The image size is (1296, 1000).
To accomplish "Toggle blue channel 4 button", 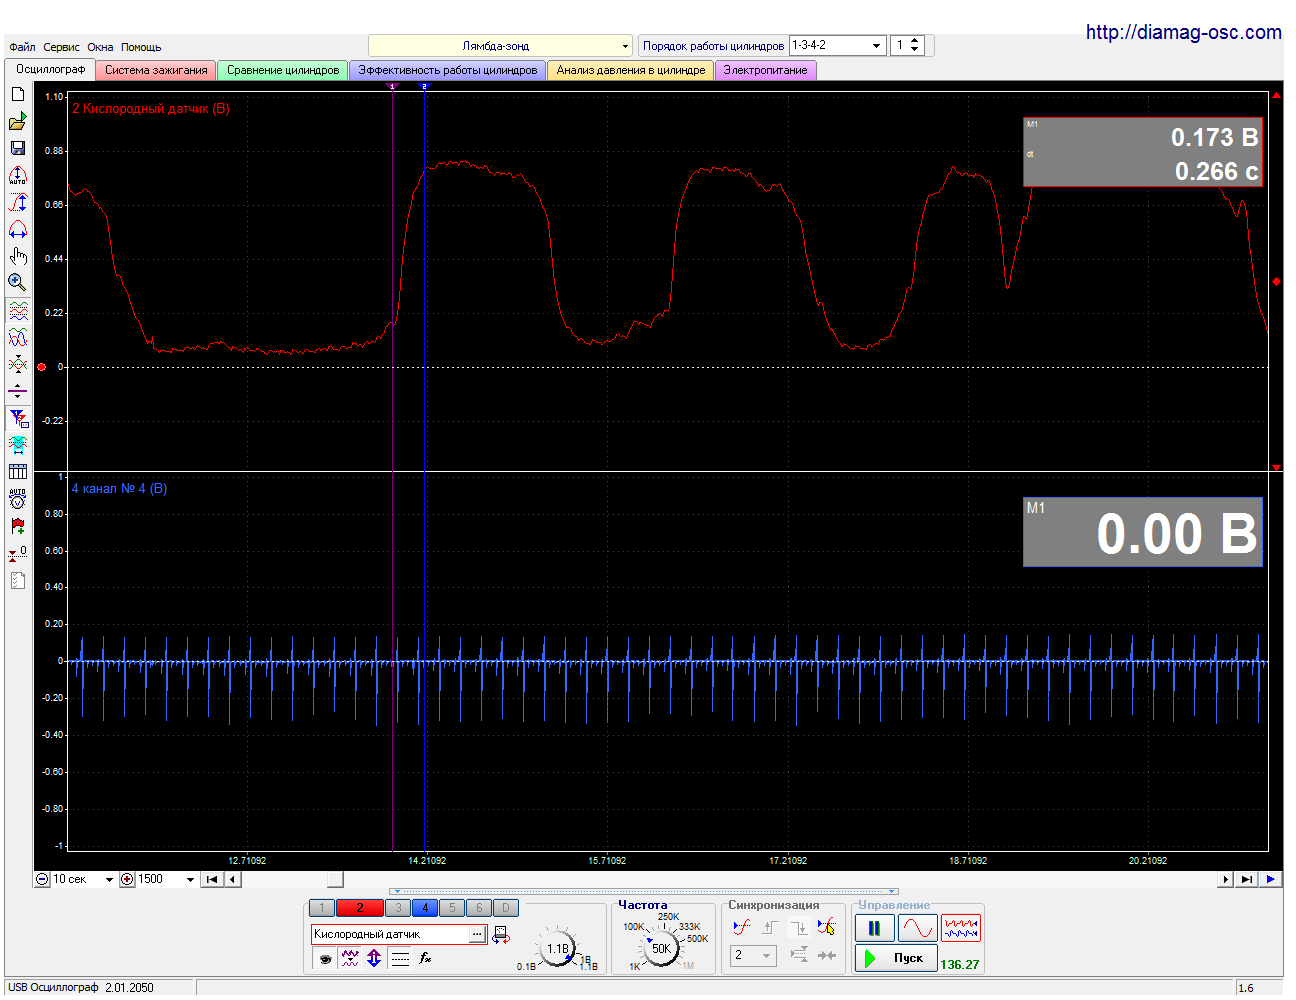I will click(x=425, y=908).
